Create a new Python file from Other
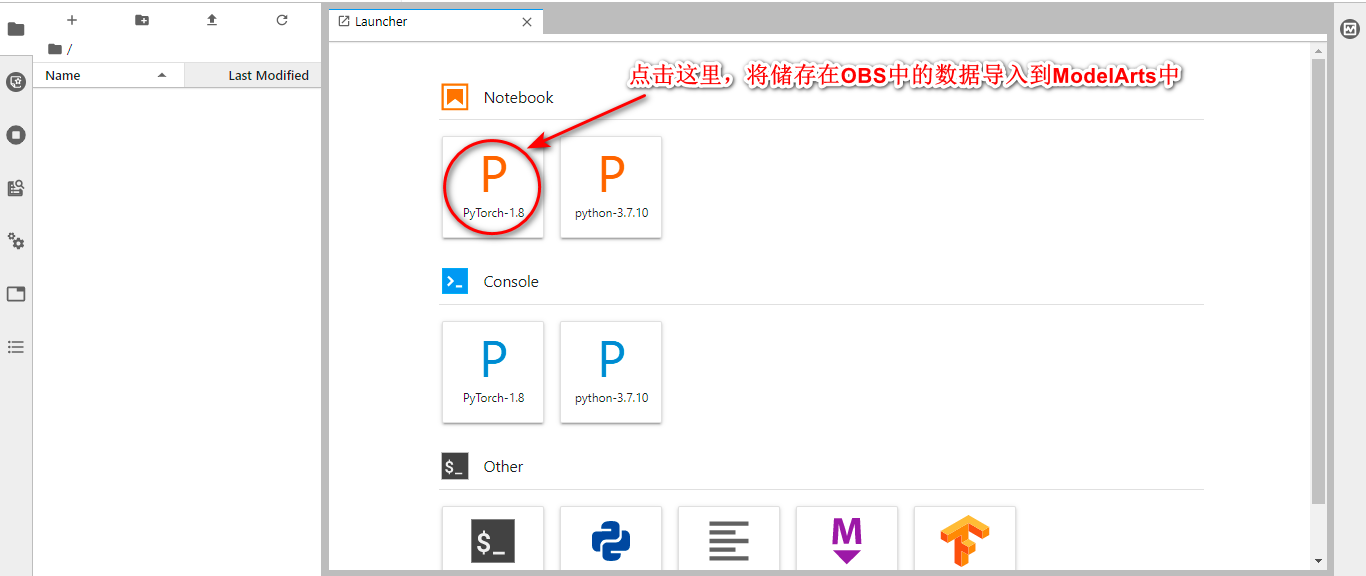This screenshot has height=576, width=1366. (x=611, y=540)
